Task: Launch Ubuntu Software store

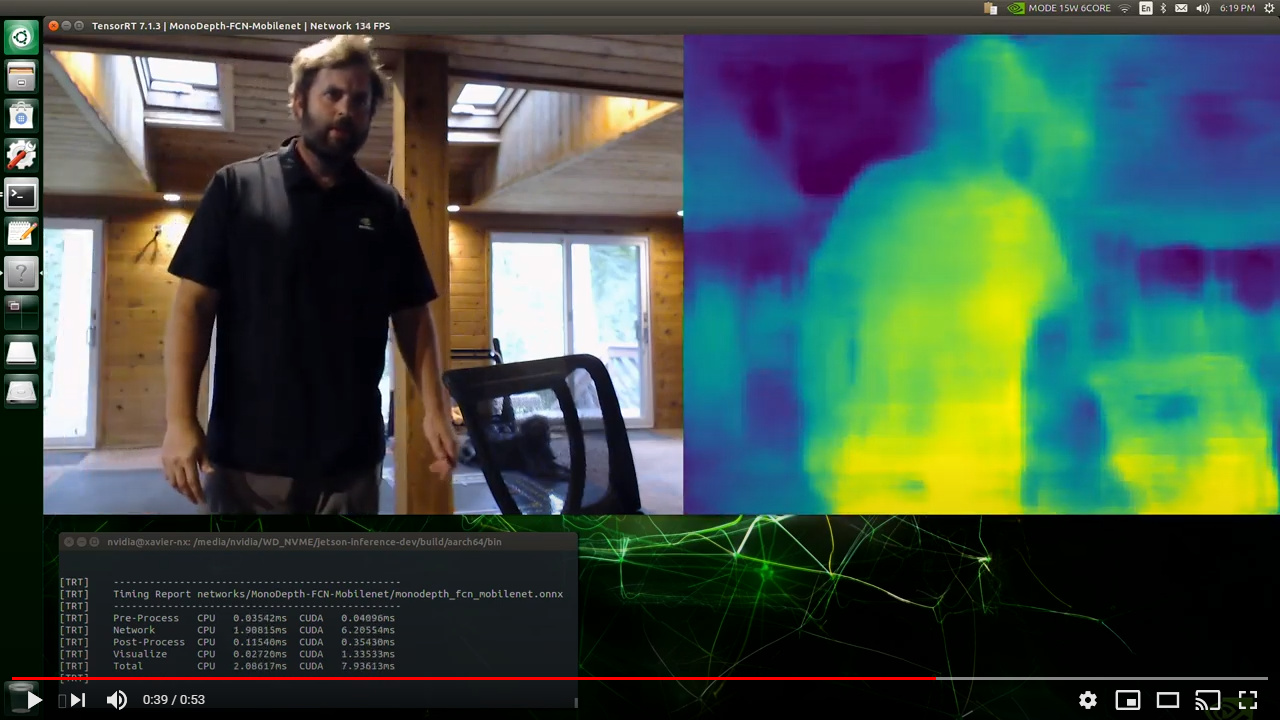Action: (x=21, y=116)
